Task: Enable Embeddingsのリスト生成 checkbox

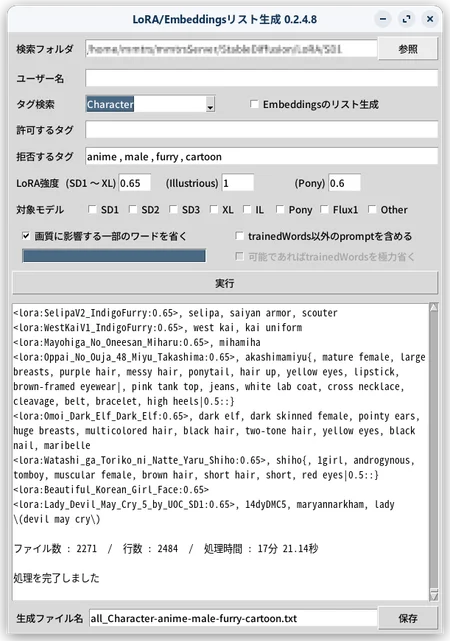Action: pyautogui.click(x=254, y=104)
